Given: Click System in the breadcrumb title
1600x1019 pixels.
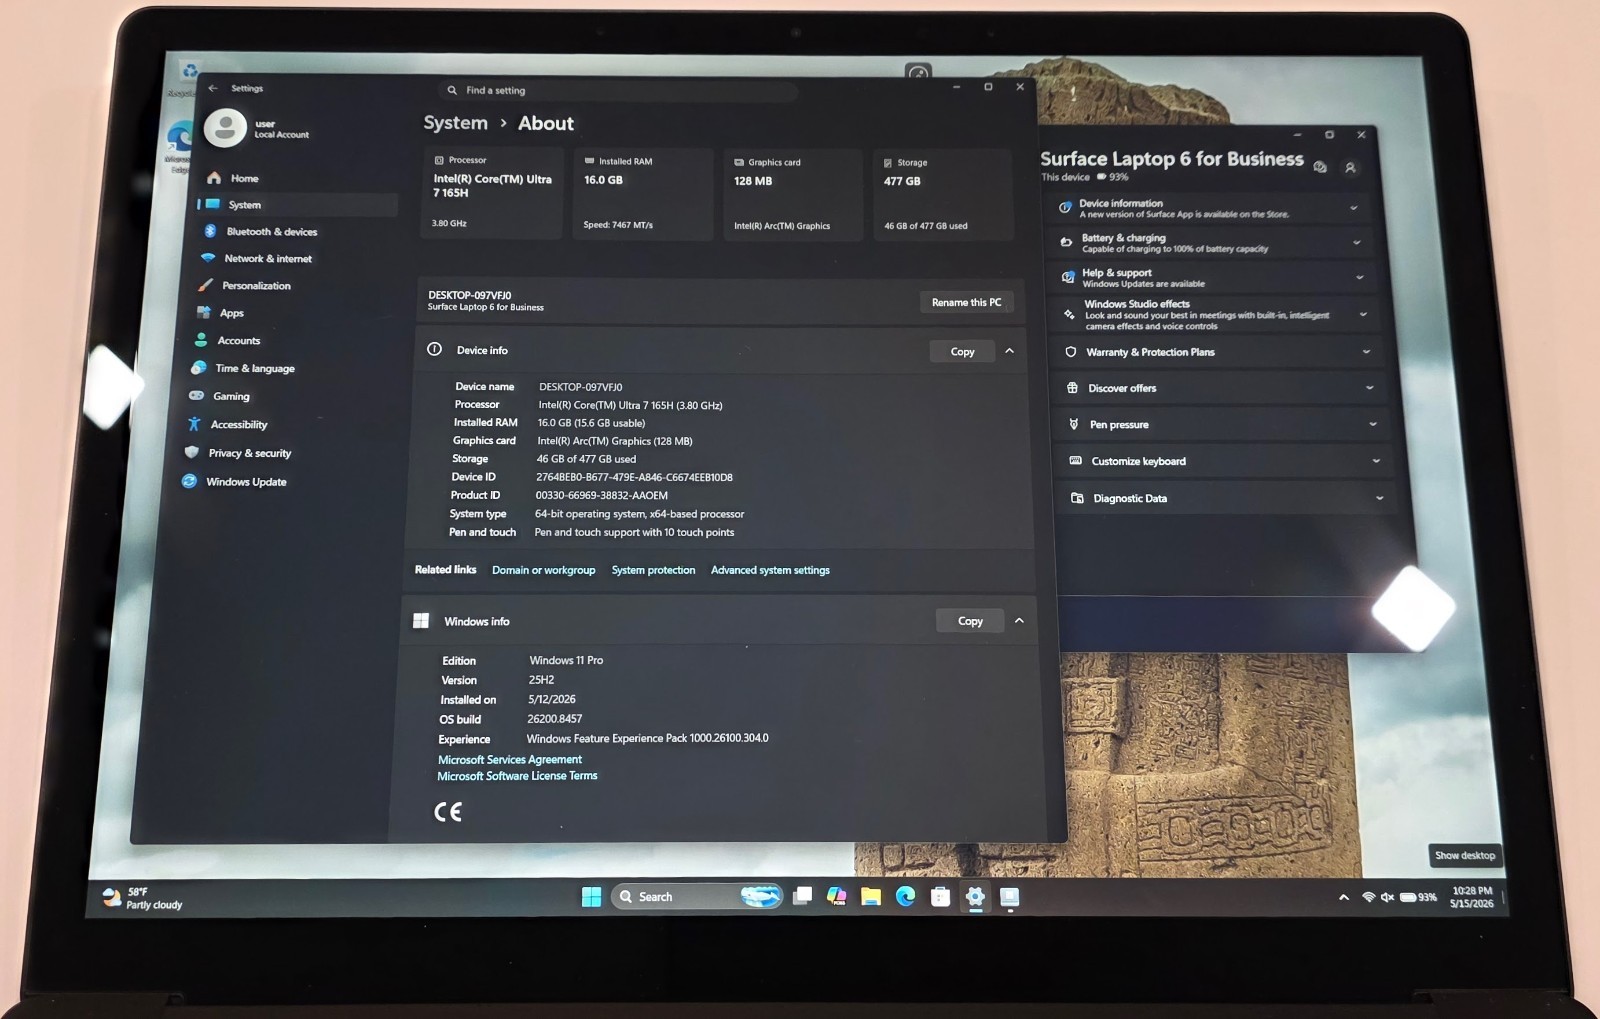Looking at the screenshot, I should 455,123.
